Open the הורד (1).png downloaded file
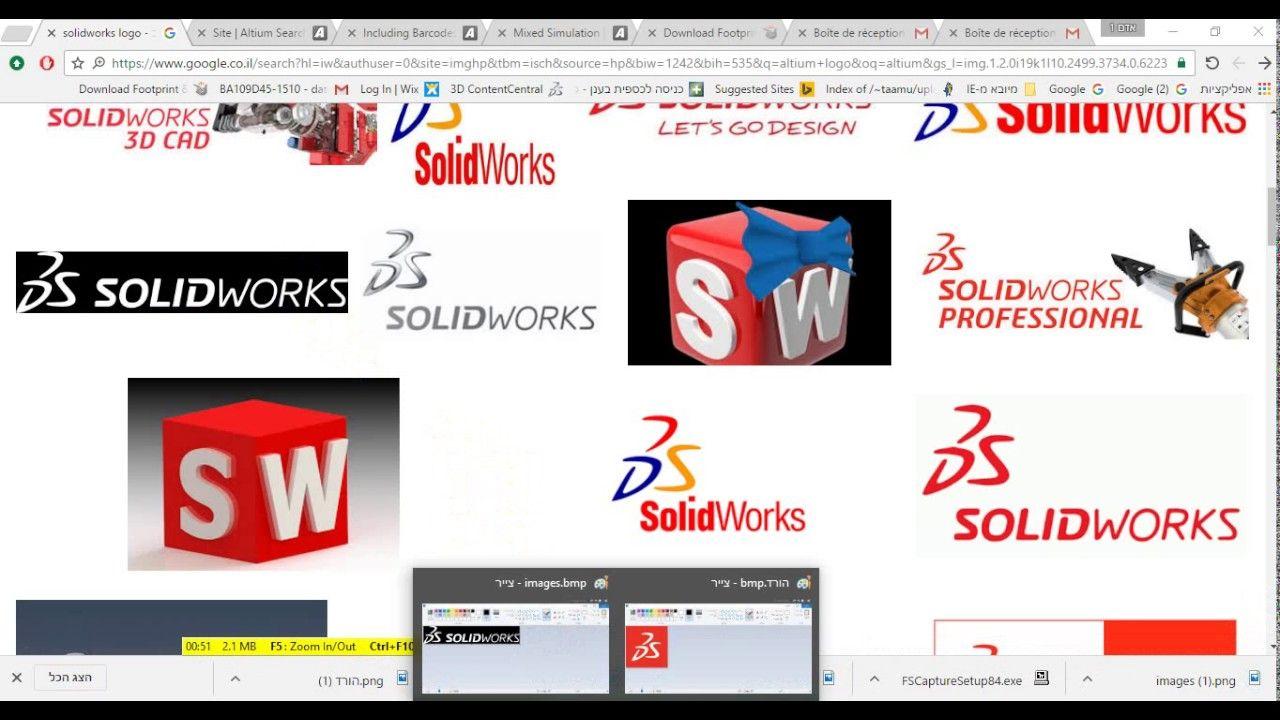Viewport: 1280px width, 720px height. pyautogui.click(x=351, y=680)
